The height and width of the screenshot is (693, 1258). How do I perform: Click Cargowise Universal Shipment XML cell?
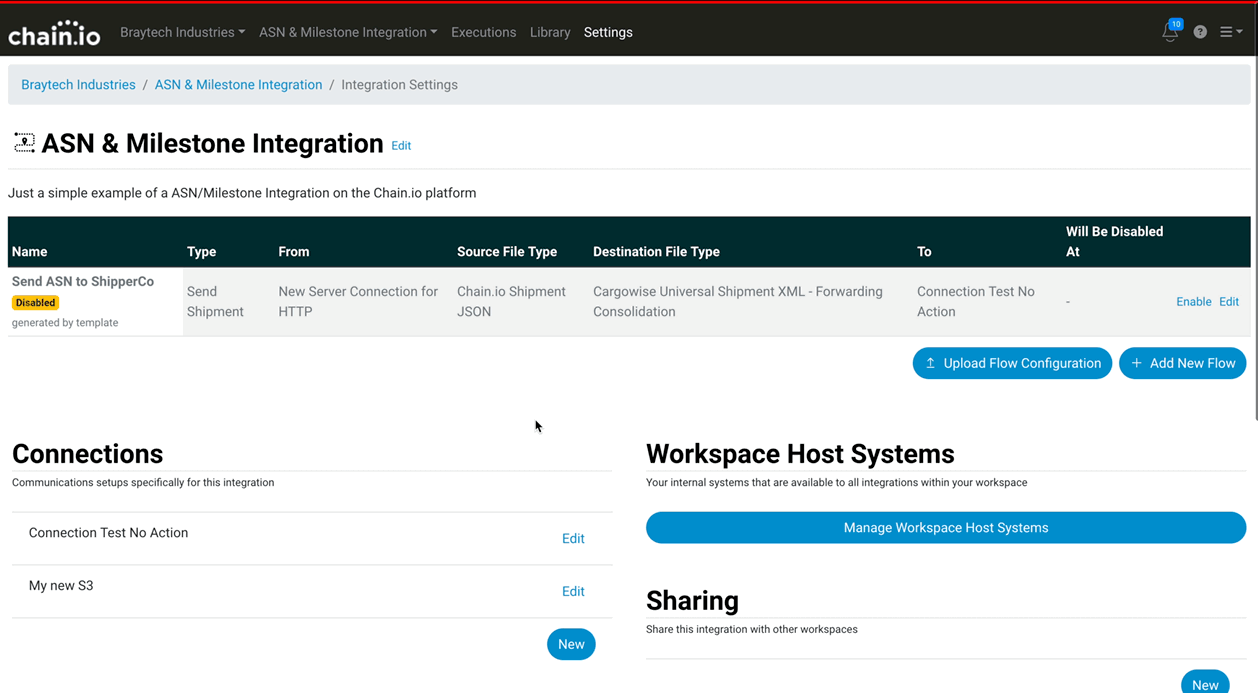coord(738,302)
